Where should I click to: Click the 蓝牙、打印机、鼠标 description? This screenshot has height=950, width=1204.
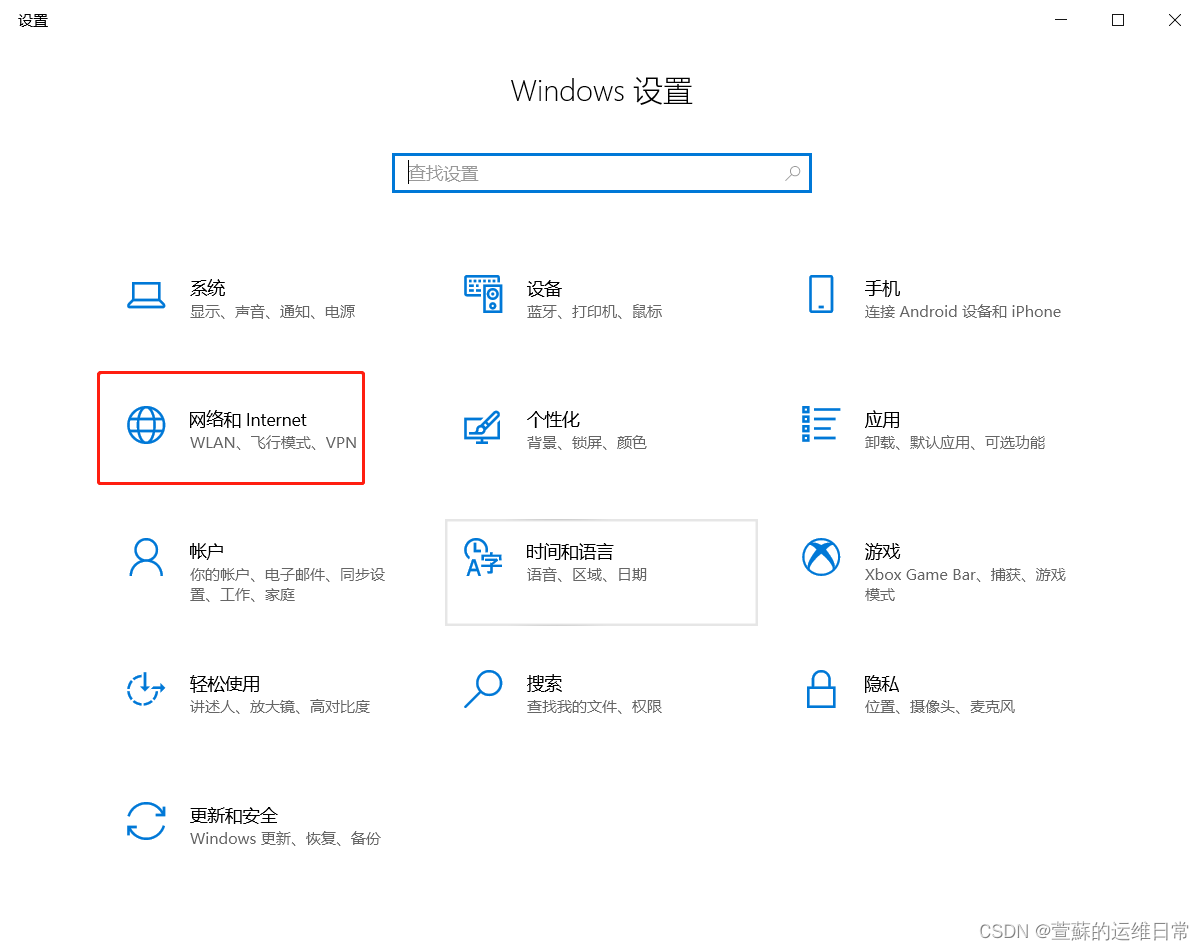pos(595,312)
